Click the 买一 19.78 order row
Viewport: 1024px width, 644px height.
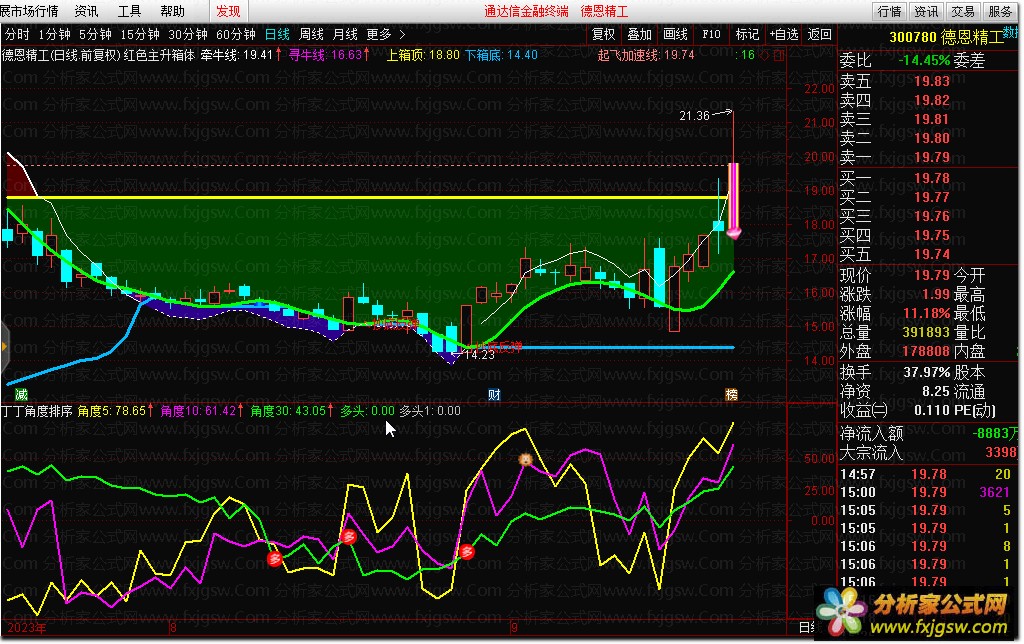pos(929,178)
